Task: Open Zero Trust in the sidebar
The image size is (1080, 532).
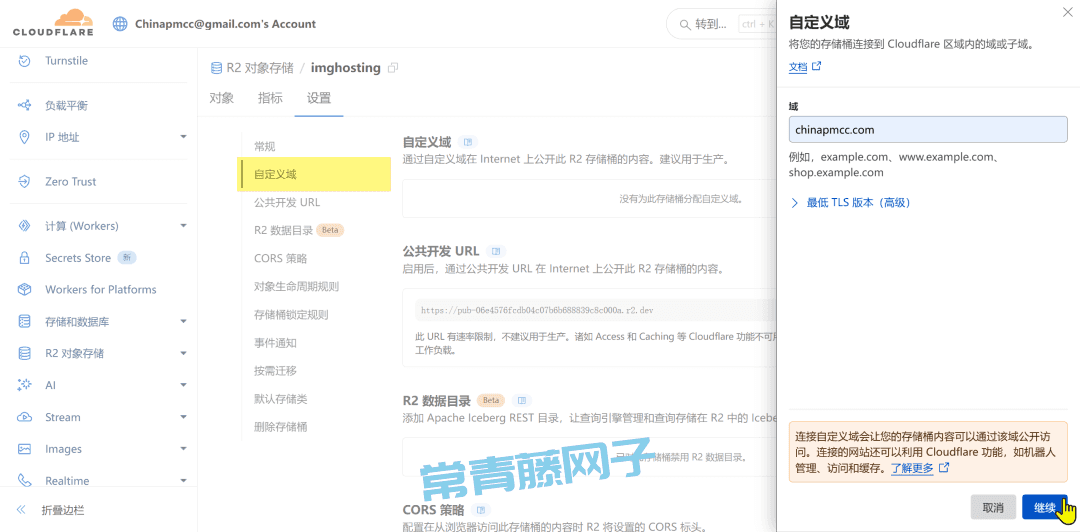Action: (70, 182)
